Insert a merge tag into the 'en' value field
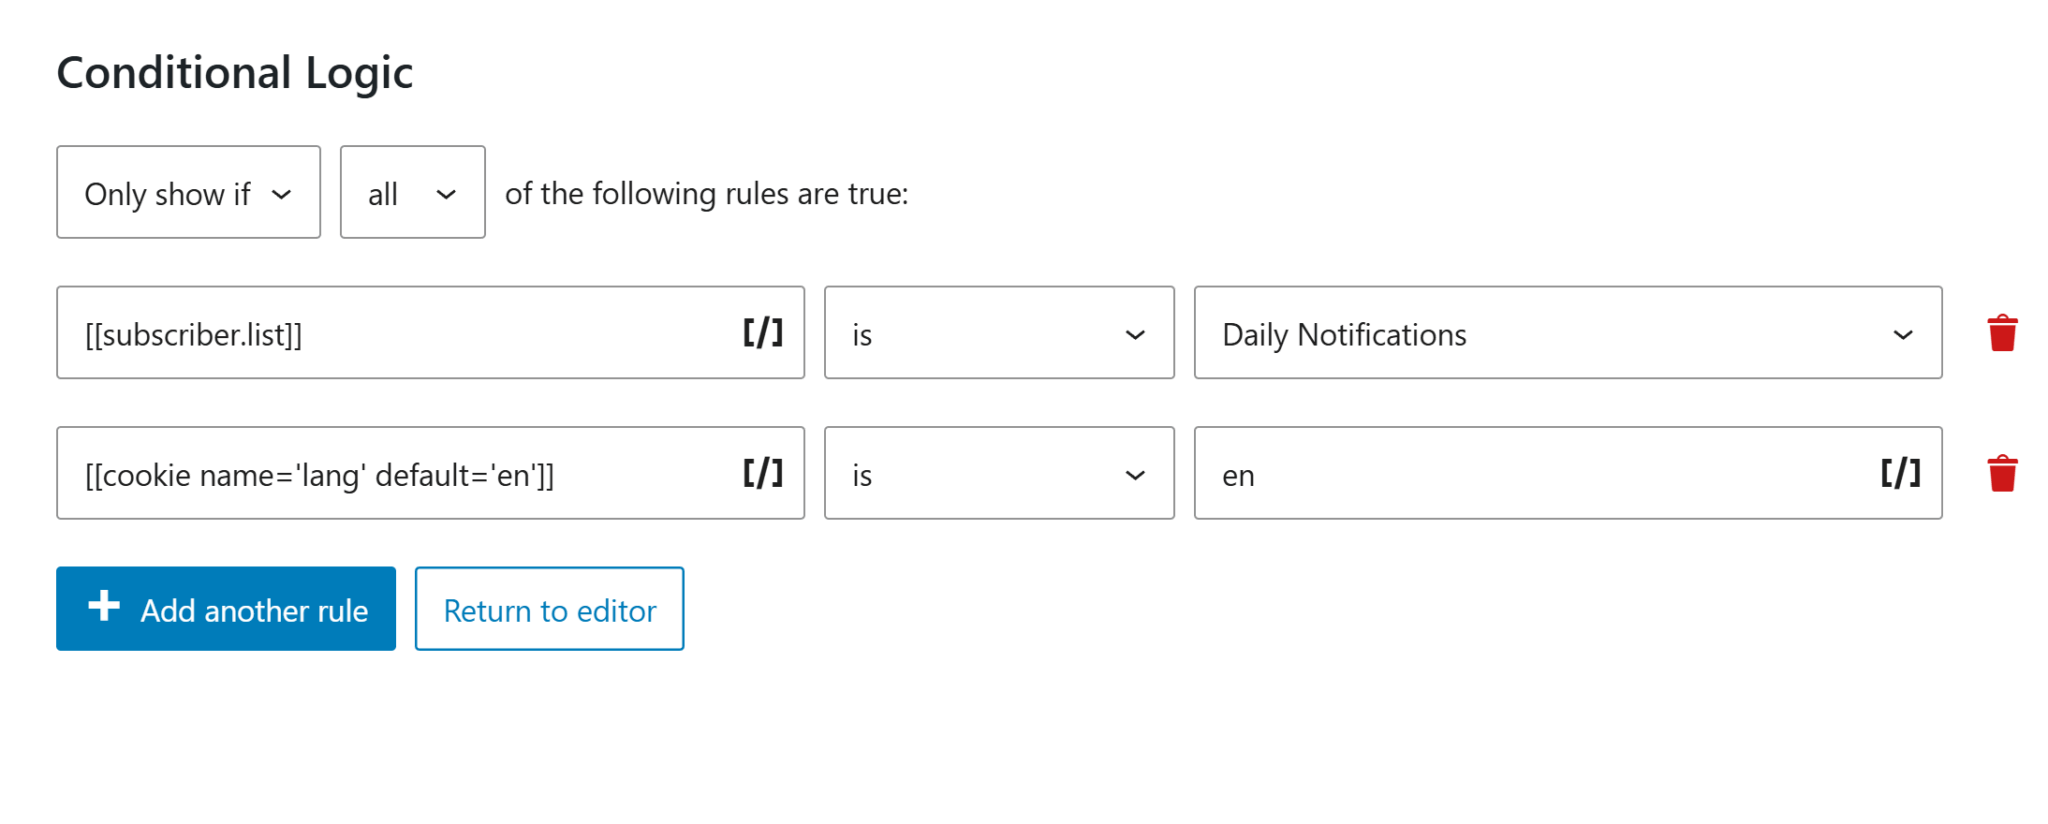The height and width of the screenshot is (824, 2048). [x=1898, y=474]
